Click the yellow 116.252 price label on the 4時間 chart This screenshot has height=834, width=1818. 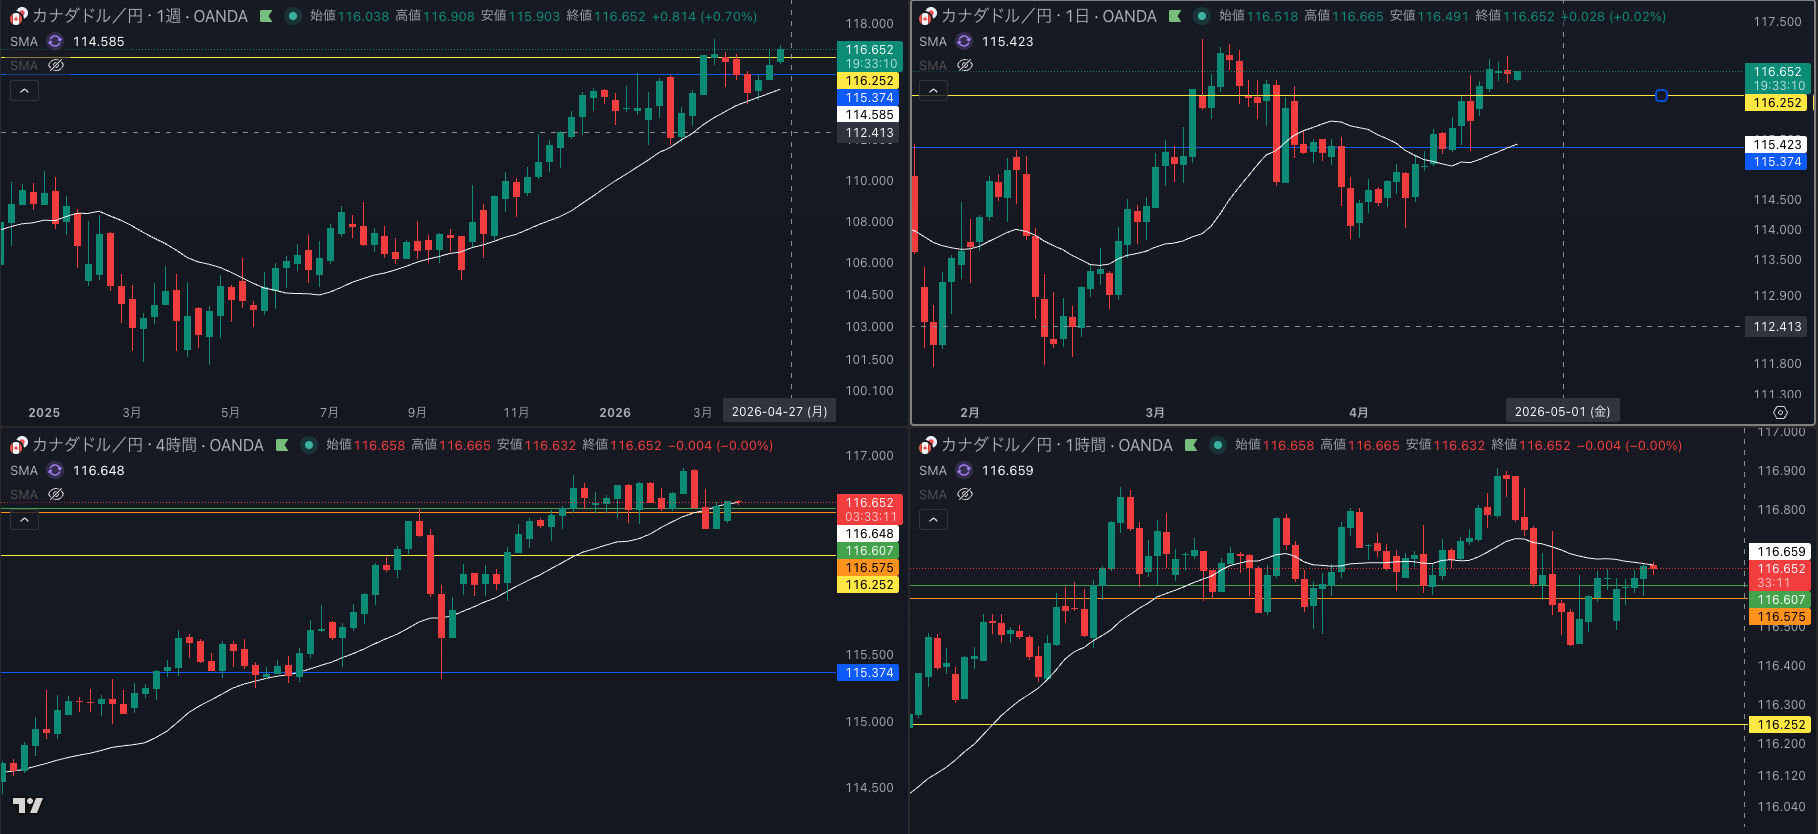click(870, 585)
